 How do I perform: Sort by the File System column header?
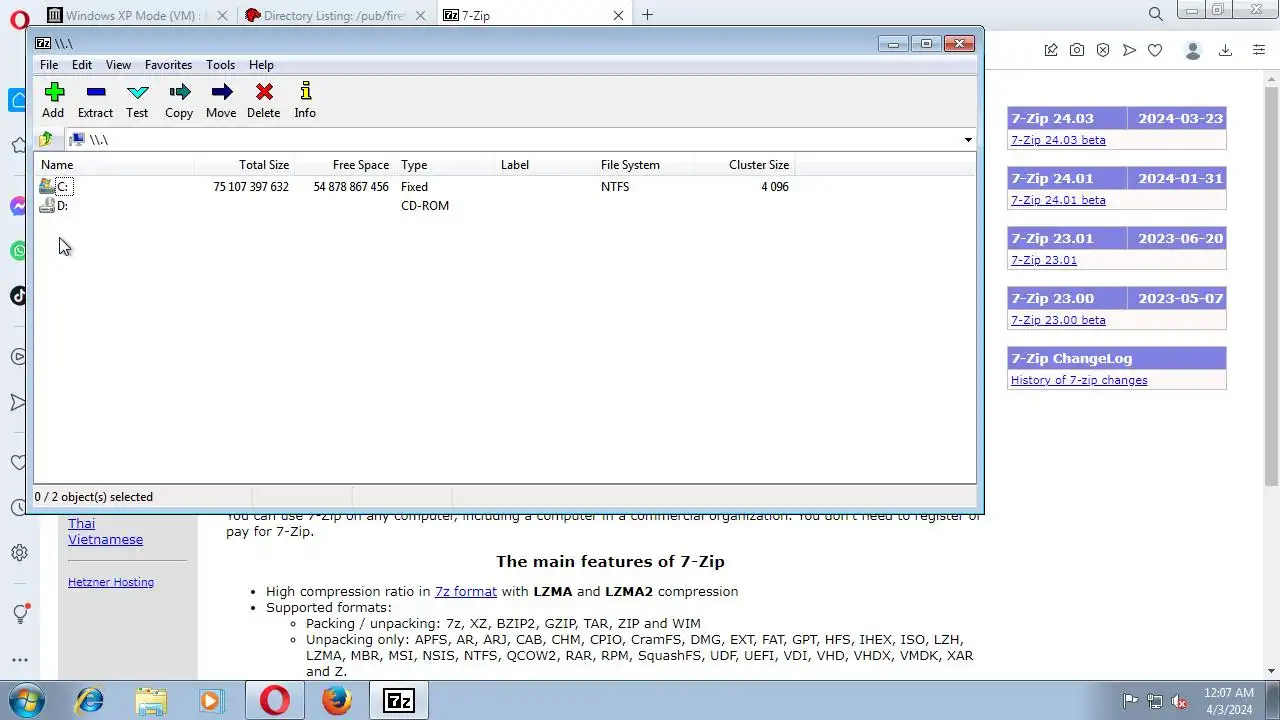point(644,165)
